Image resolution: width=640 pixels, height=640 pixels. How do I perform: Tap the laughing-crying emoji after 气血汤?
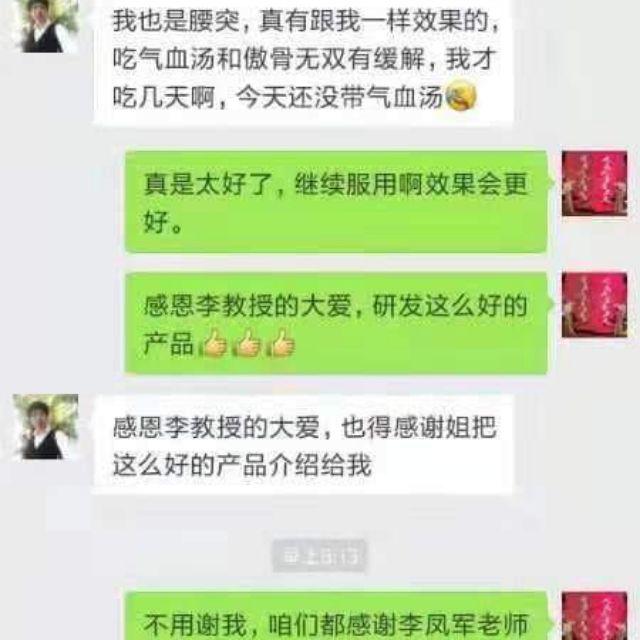pyautogui.click(x=461, y=97)
